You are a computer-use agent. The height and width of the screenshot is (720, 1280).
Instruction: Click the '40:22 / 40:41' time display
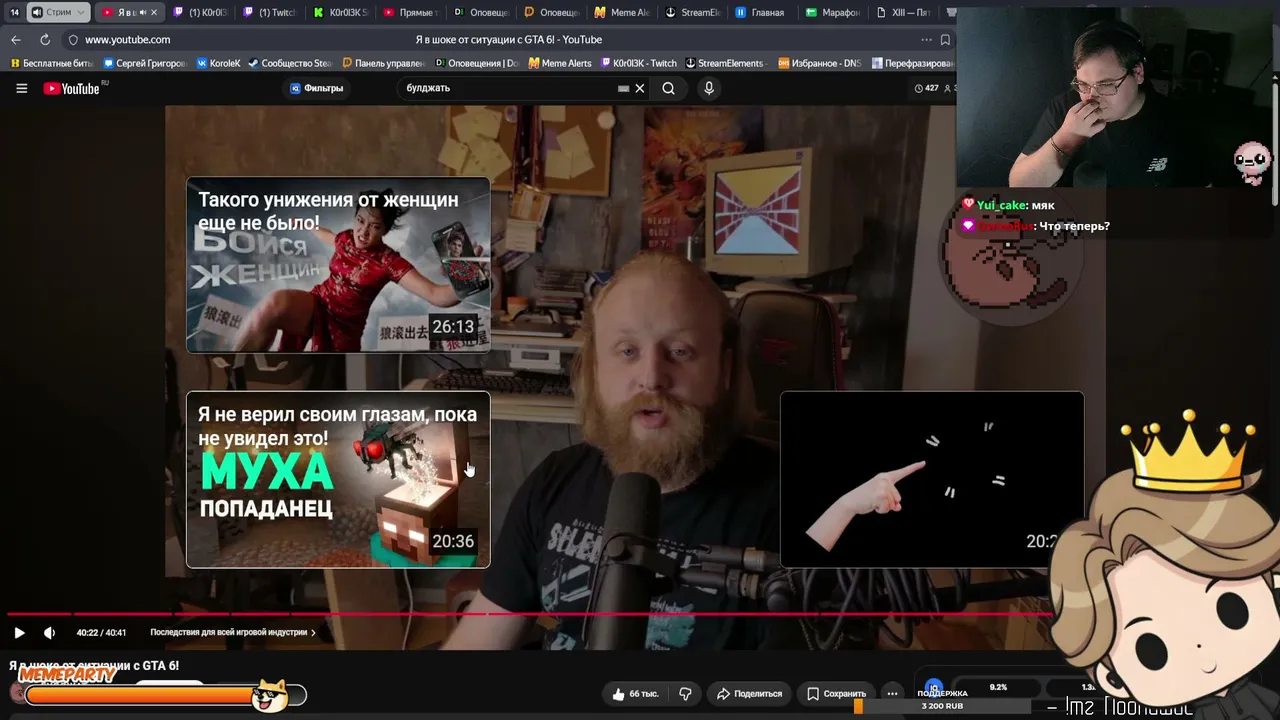click(x=101, y=632)
